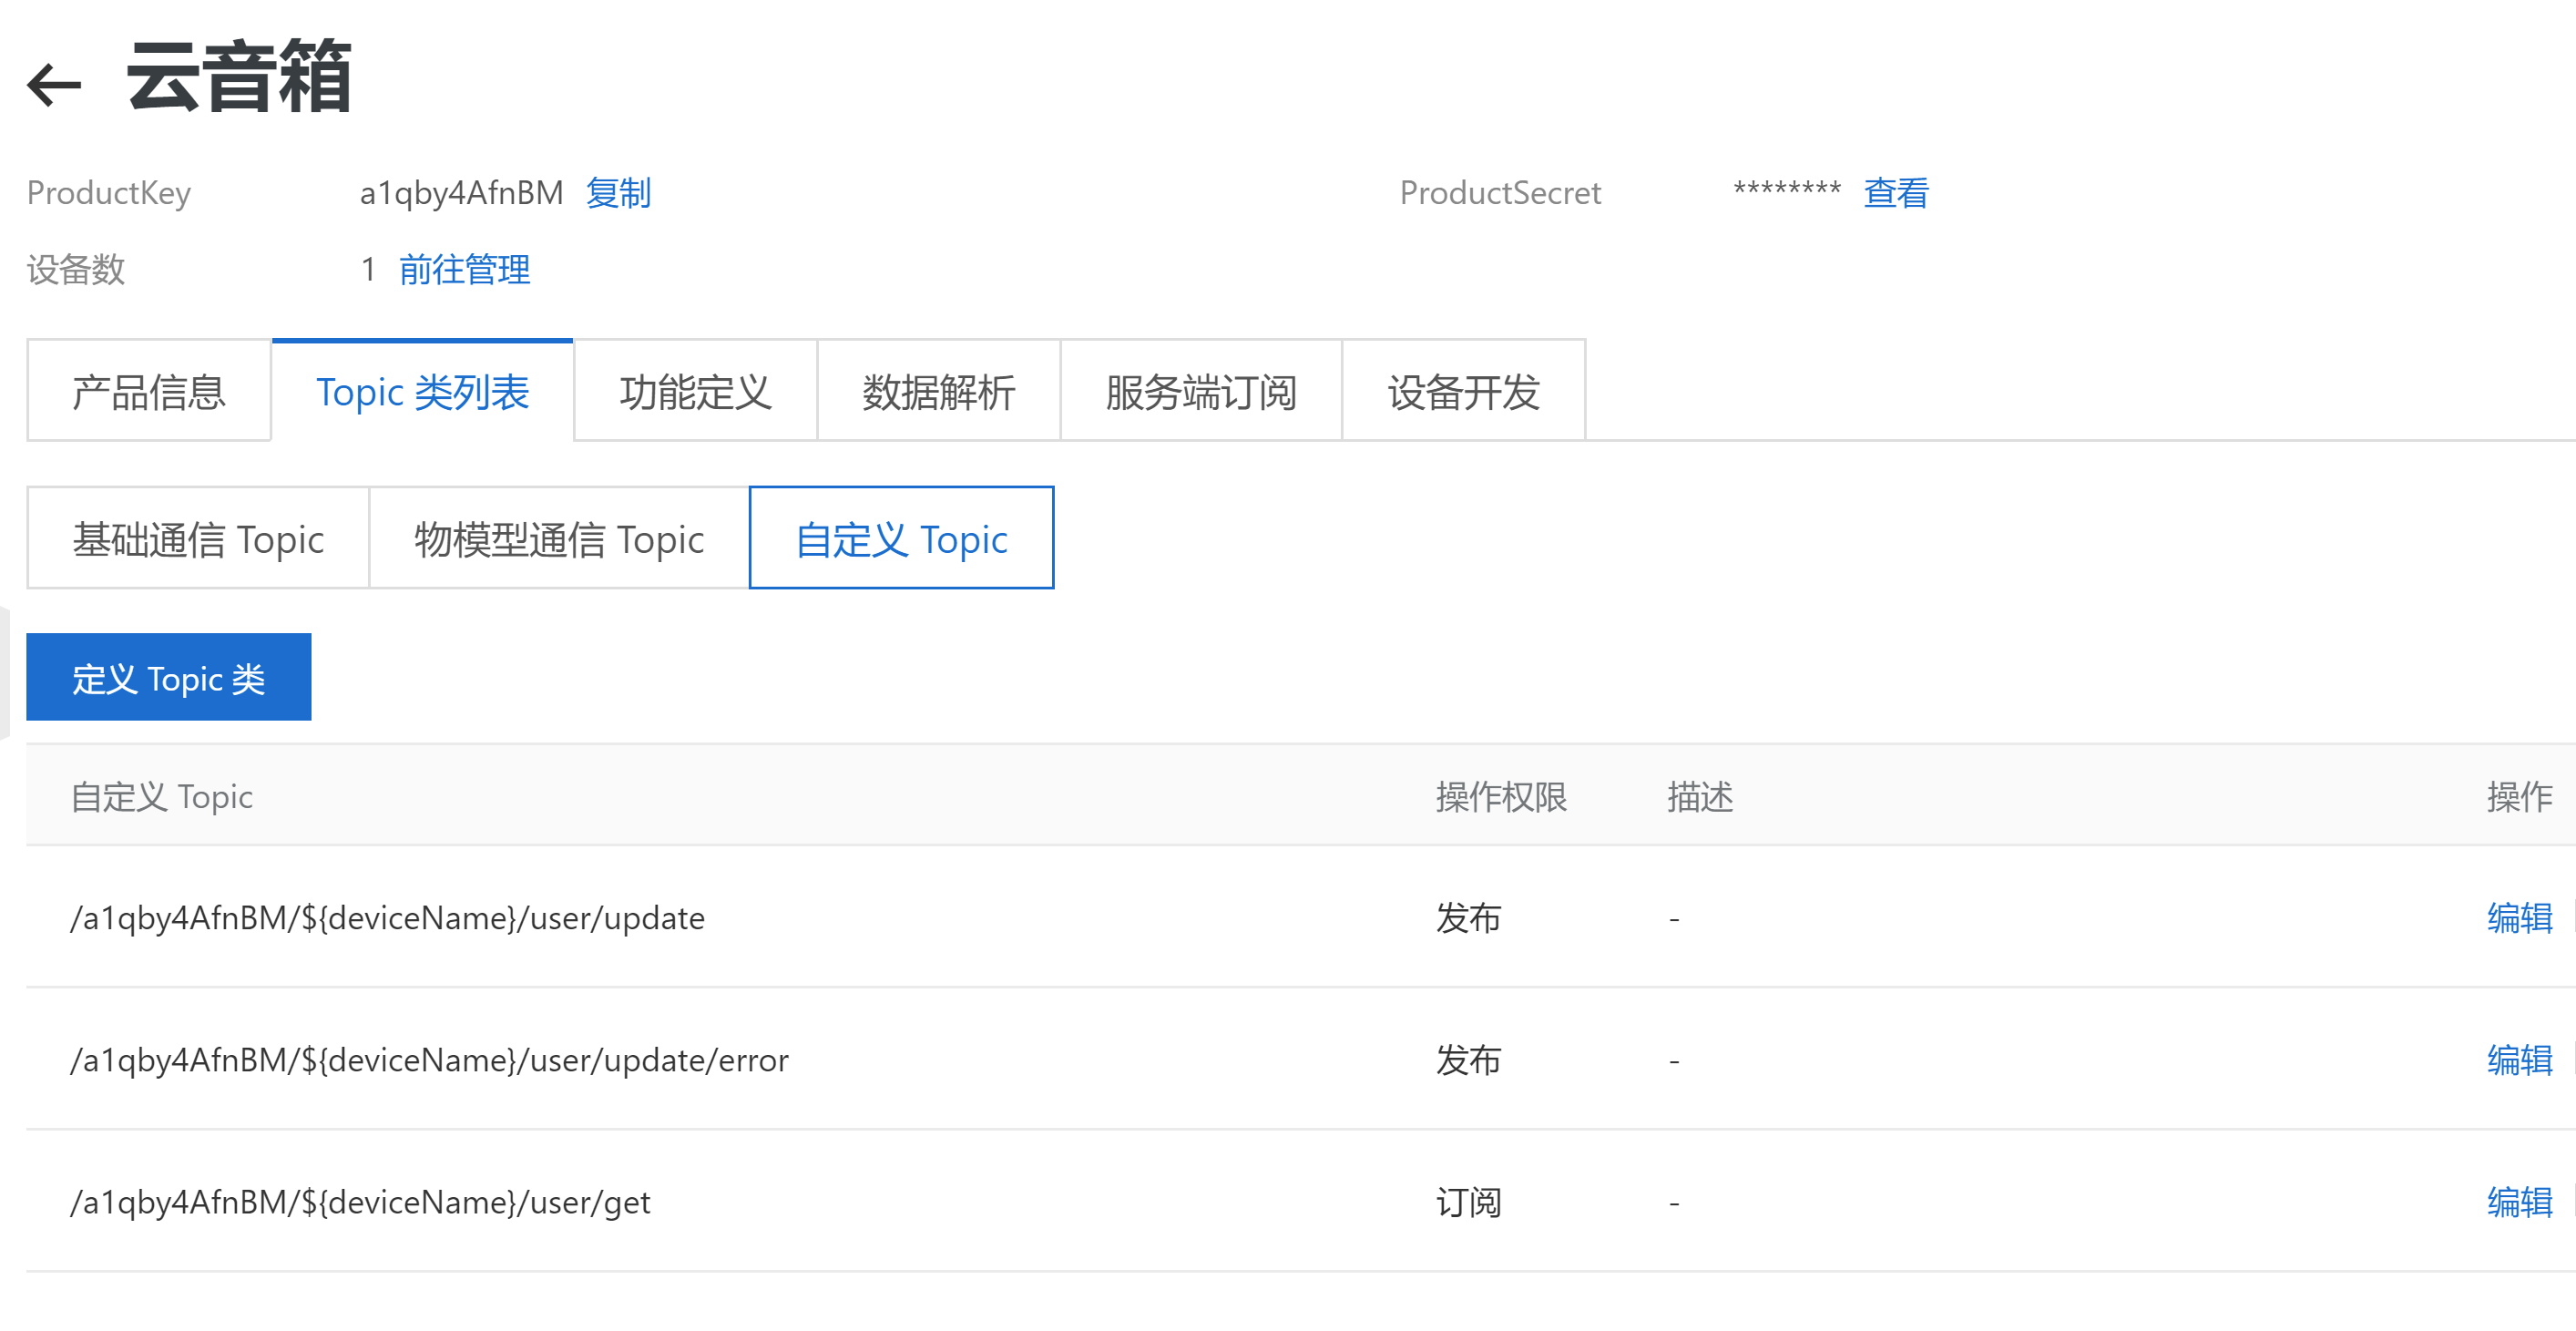Select the Topic 类列表 tab

[x=422, y=391]
